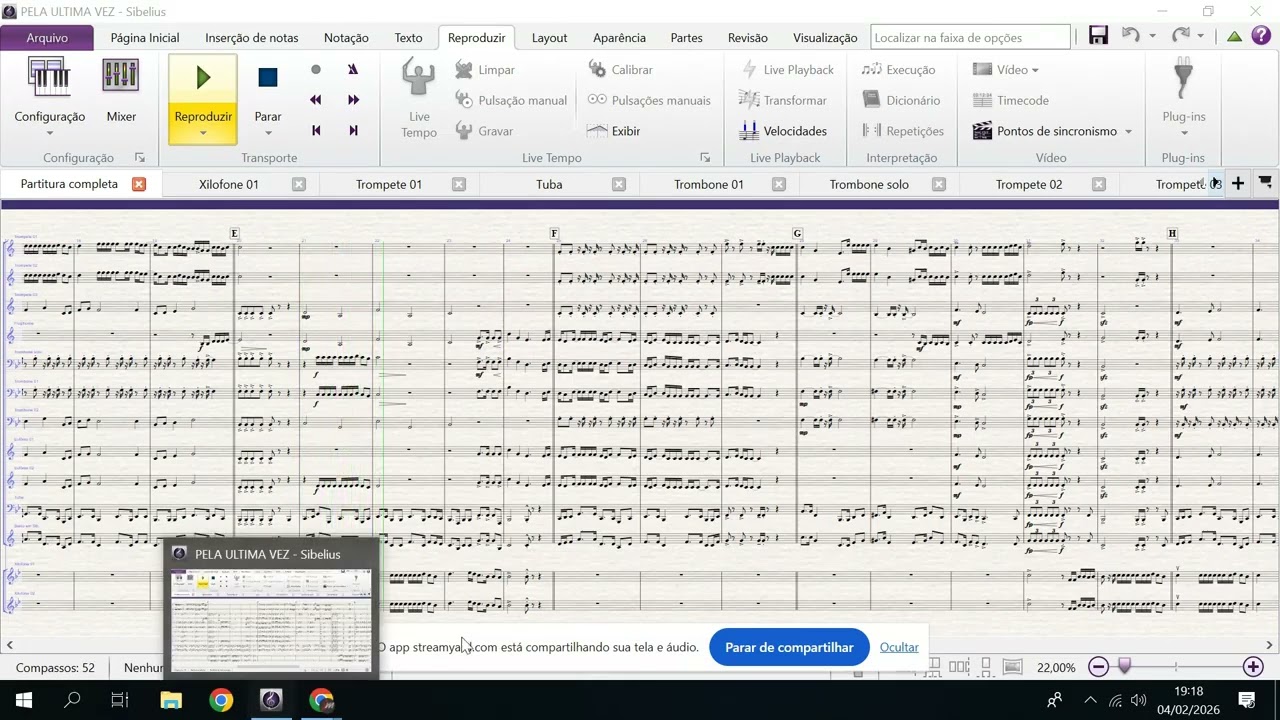Open the document tab list menu
1280x720 pixels.
1265,183
